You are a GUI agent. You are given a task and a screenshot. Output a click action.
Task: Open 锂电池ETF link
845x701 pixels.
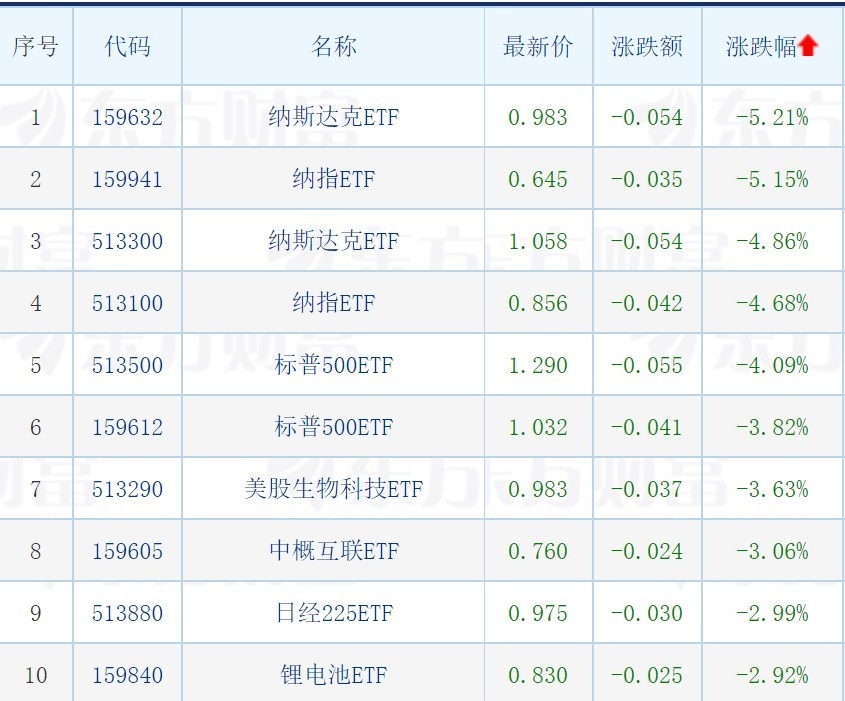coord(333,676)
